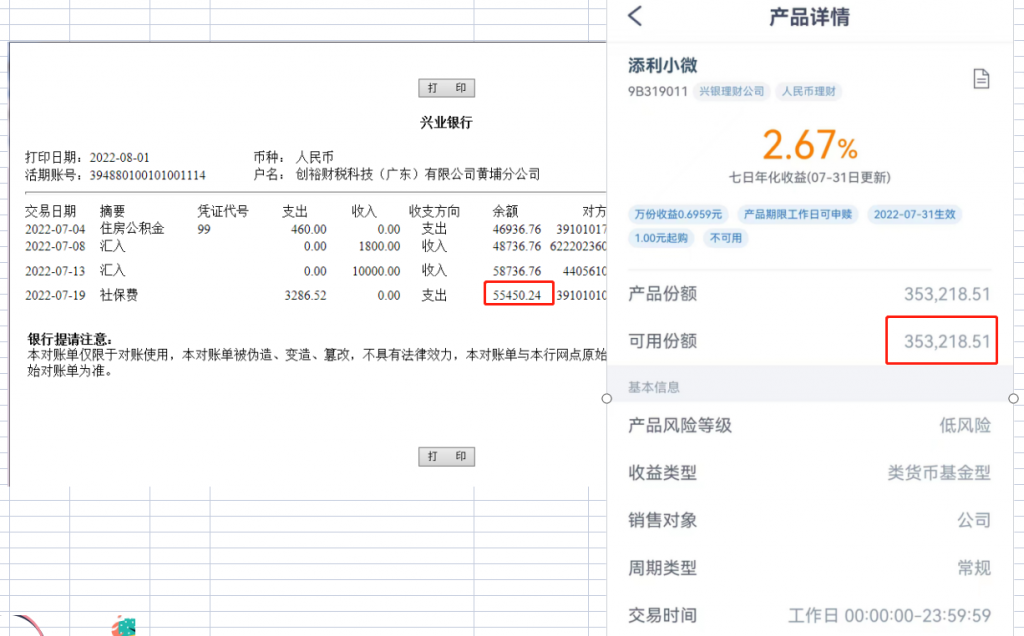1024x636 pixels.
Task: Select the 2022-07-19 transaction date
Action: click(55, 295)
